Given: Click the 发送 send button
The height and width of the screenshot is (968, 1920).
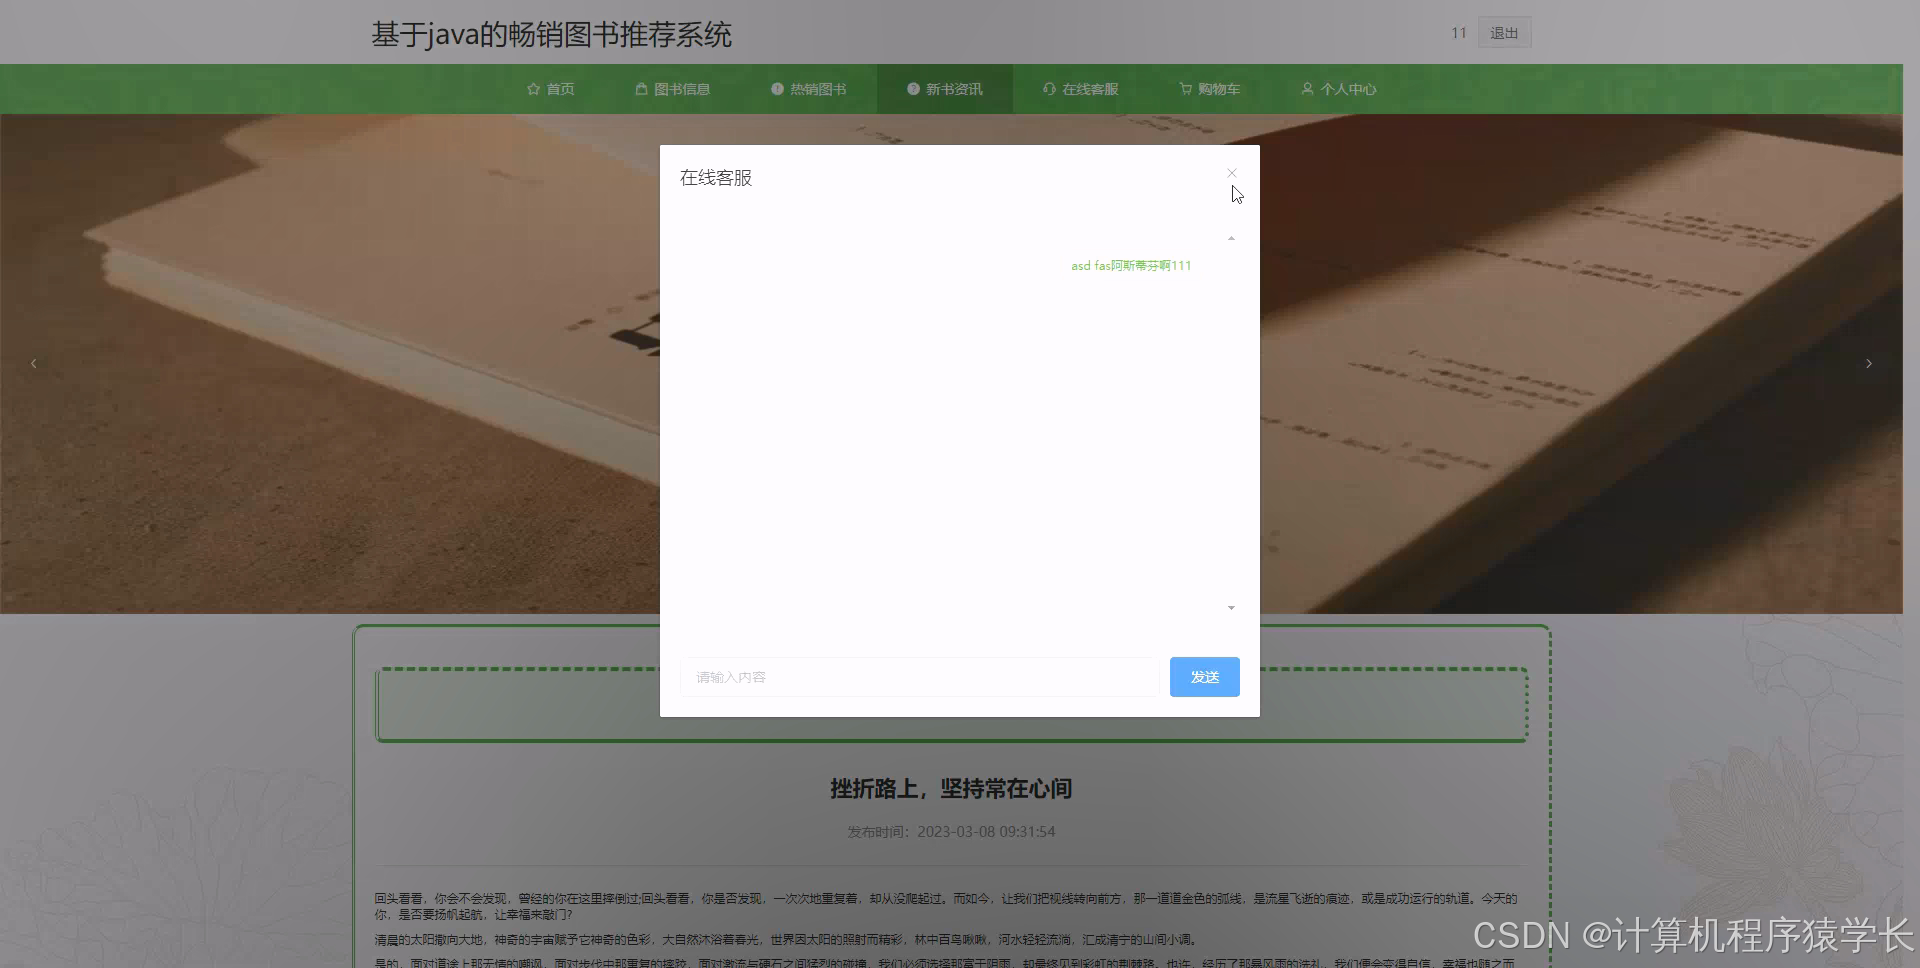Looking at the screenshot, I should (1204, 677).
